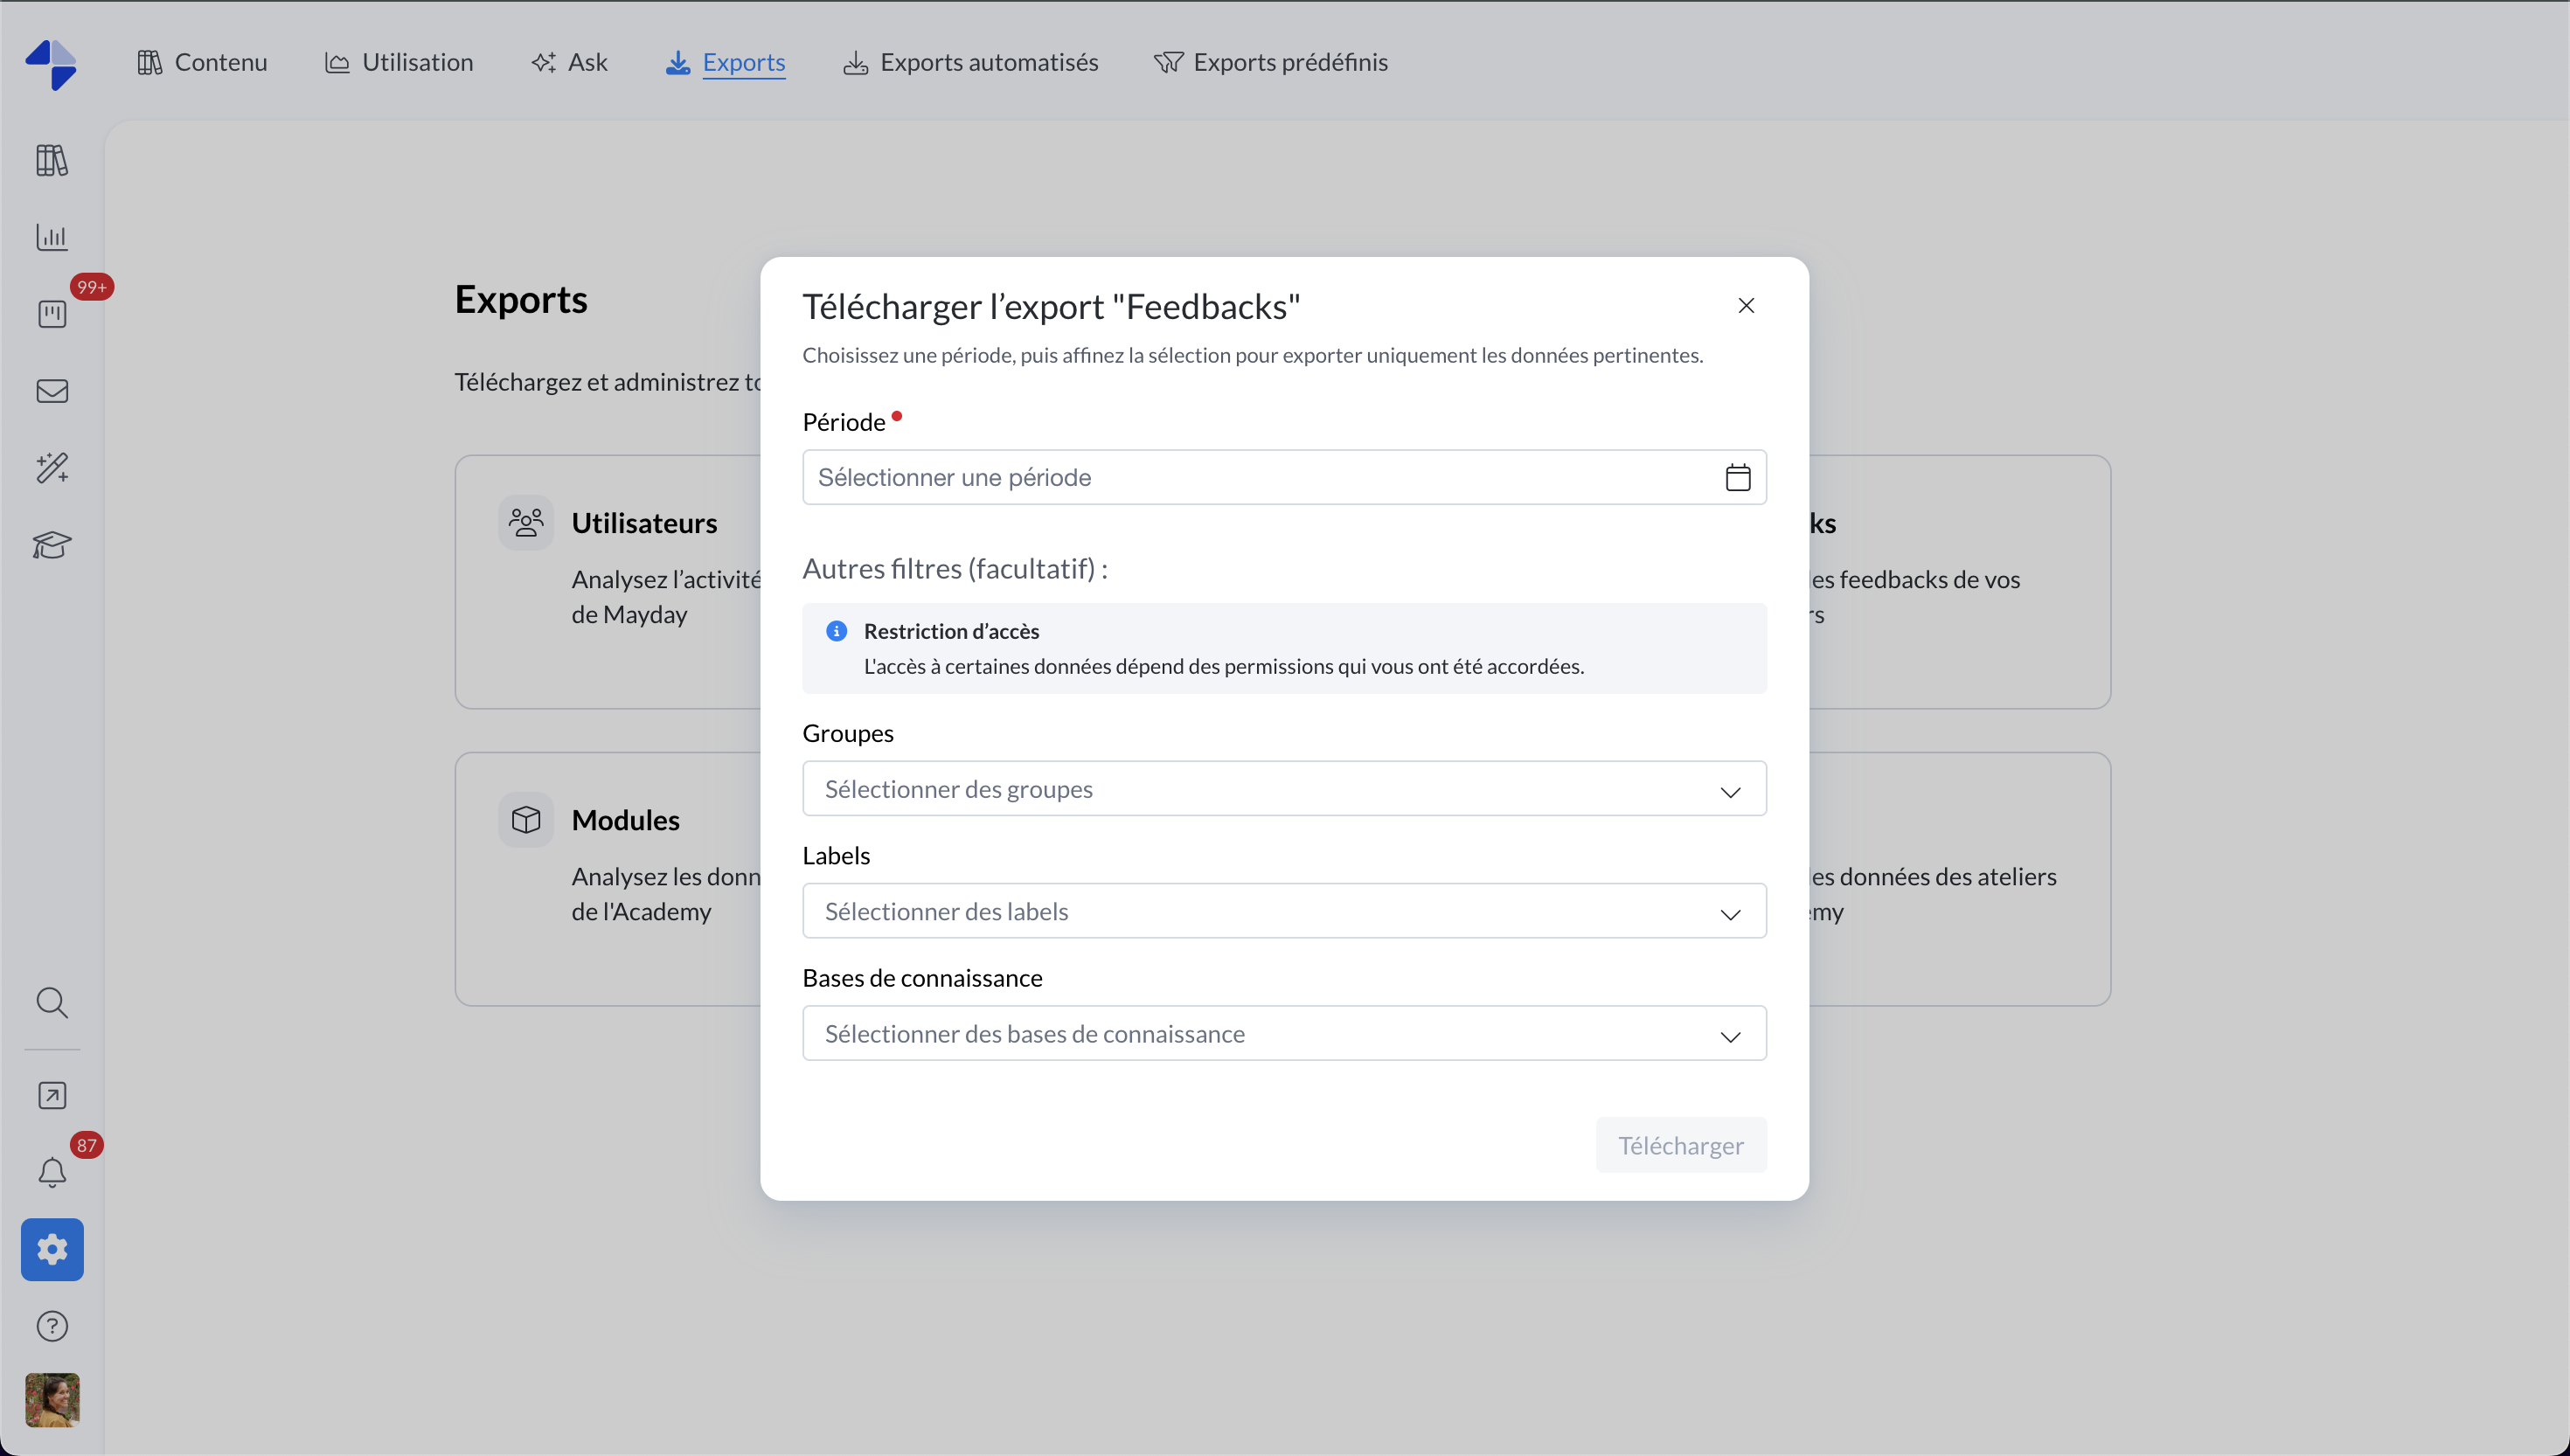The image size is (2570, 1456).
Task: Expand the Bases de connaissance dropdown
Action: click(1284, 1033)
